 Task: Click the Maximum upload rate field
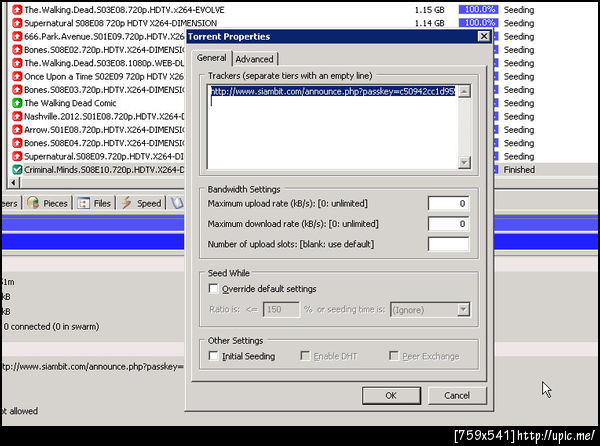448,203
